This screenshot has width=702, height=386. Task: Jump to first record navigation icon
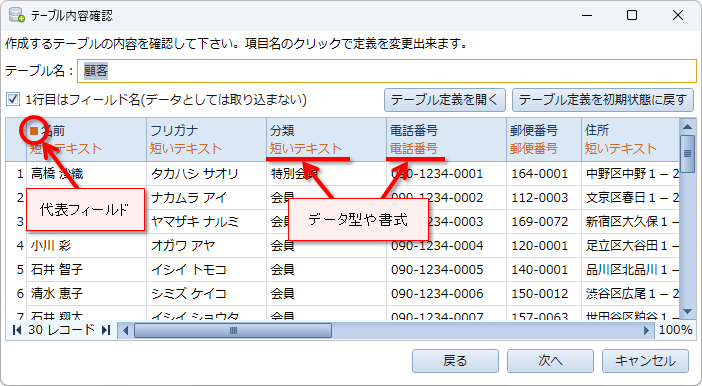(x=17, y=330)
